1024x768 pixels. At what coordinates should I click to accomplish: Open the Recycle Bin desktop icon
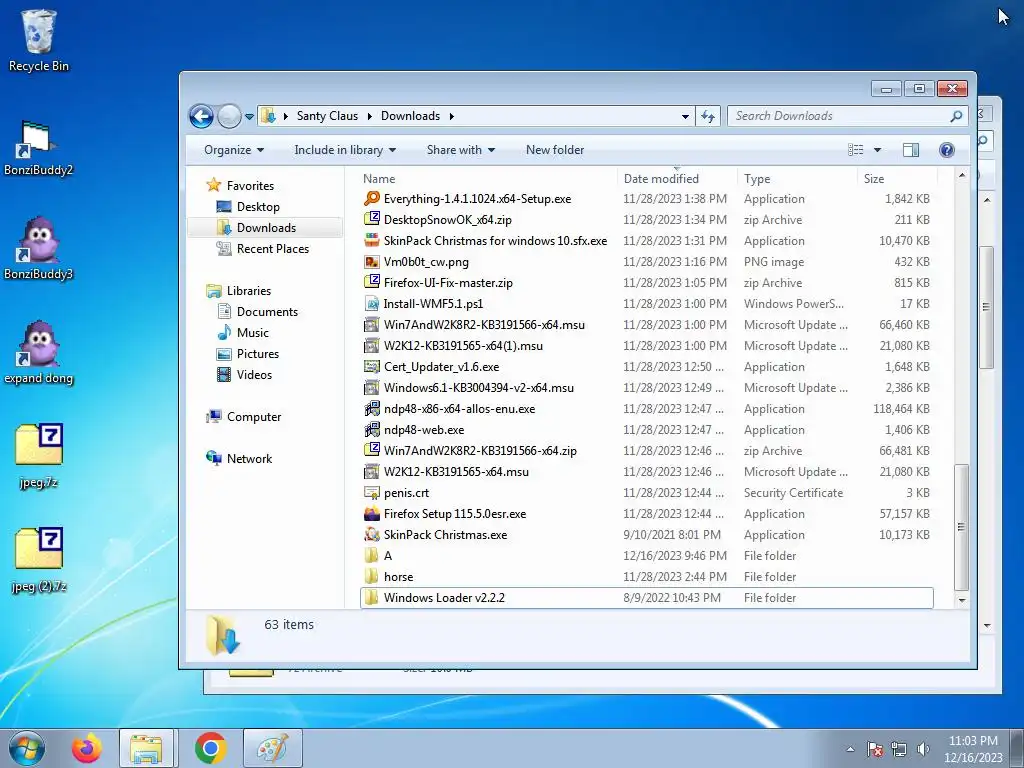click(39, 40)
